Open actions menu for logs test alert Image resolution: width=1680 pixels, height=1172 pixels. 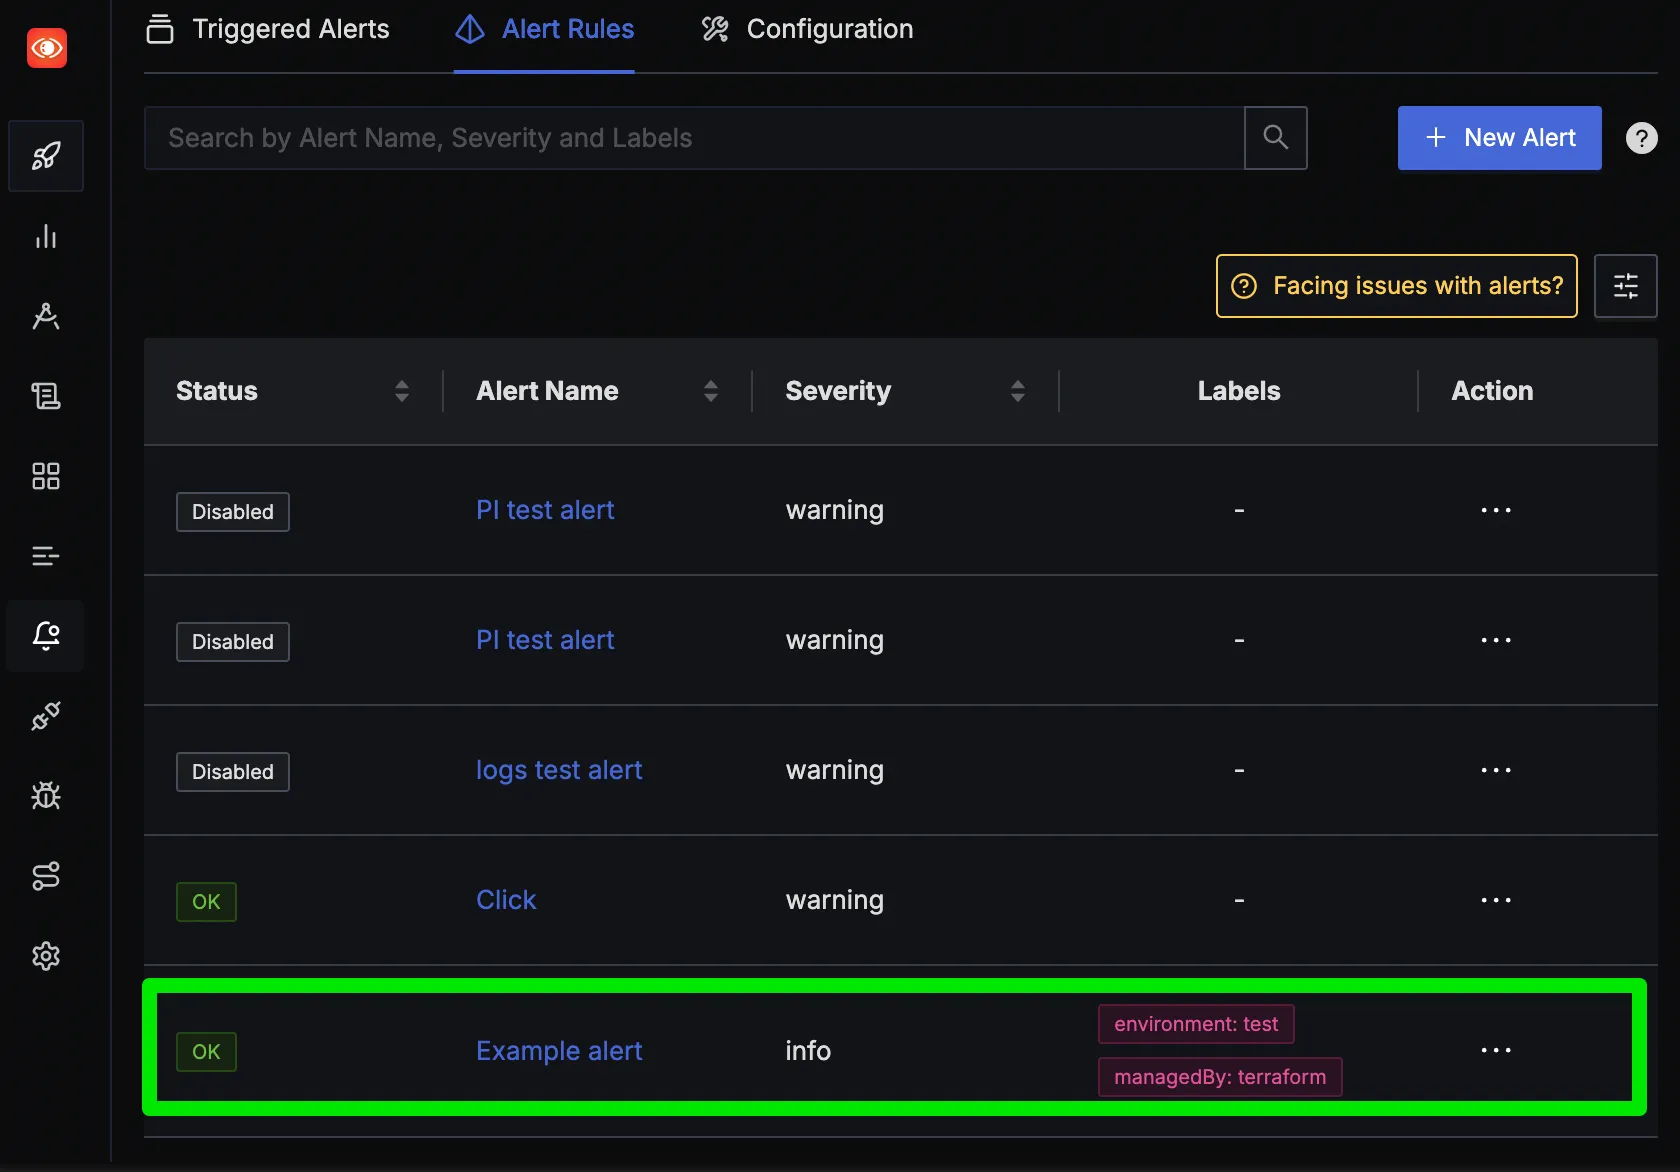(1496, 770)
